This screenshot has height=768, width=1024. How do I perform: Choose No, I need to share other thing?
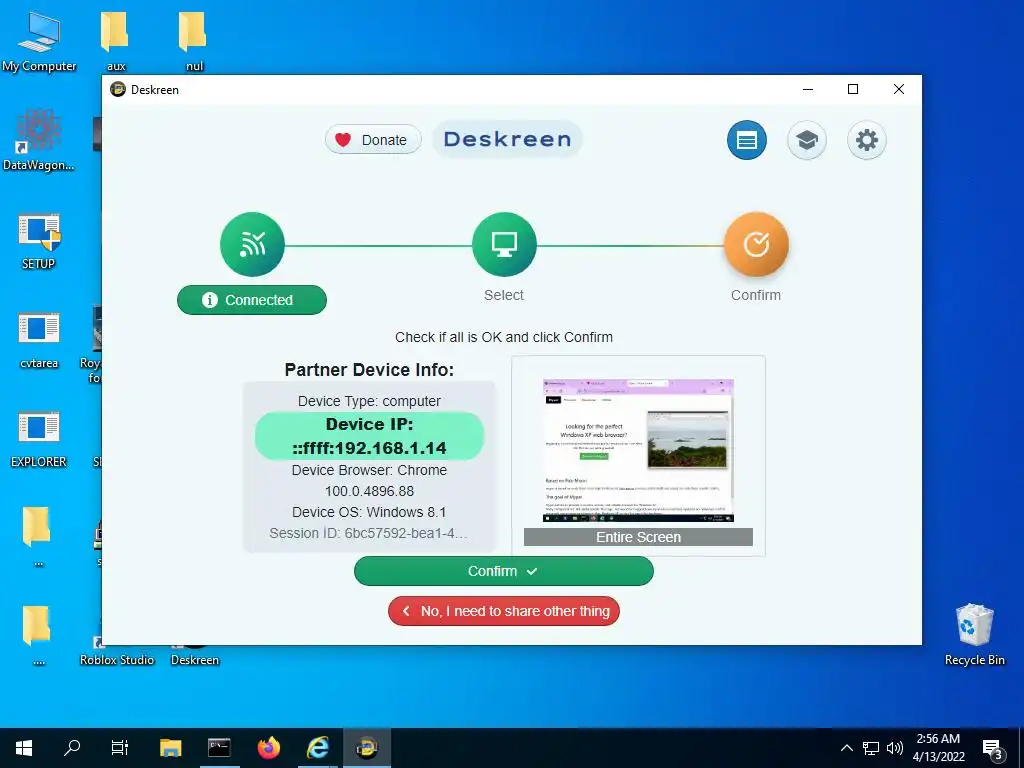504,611
